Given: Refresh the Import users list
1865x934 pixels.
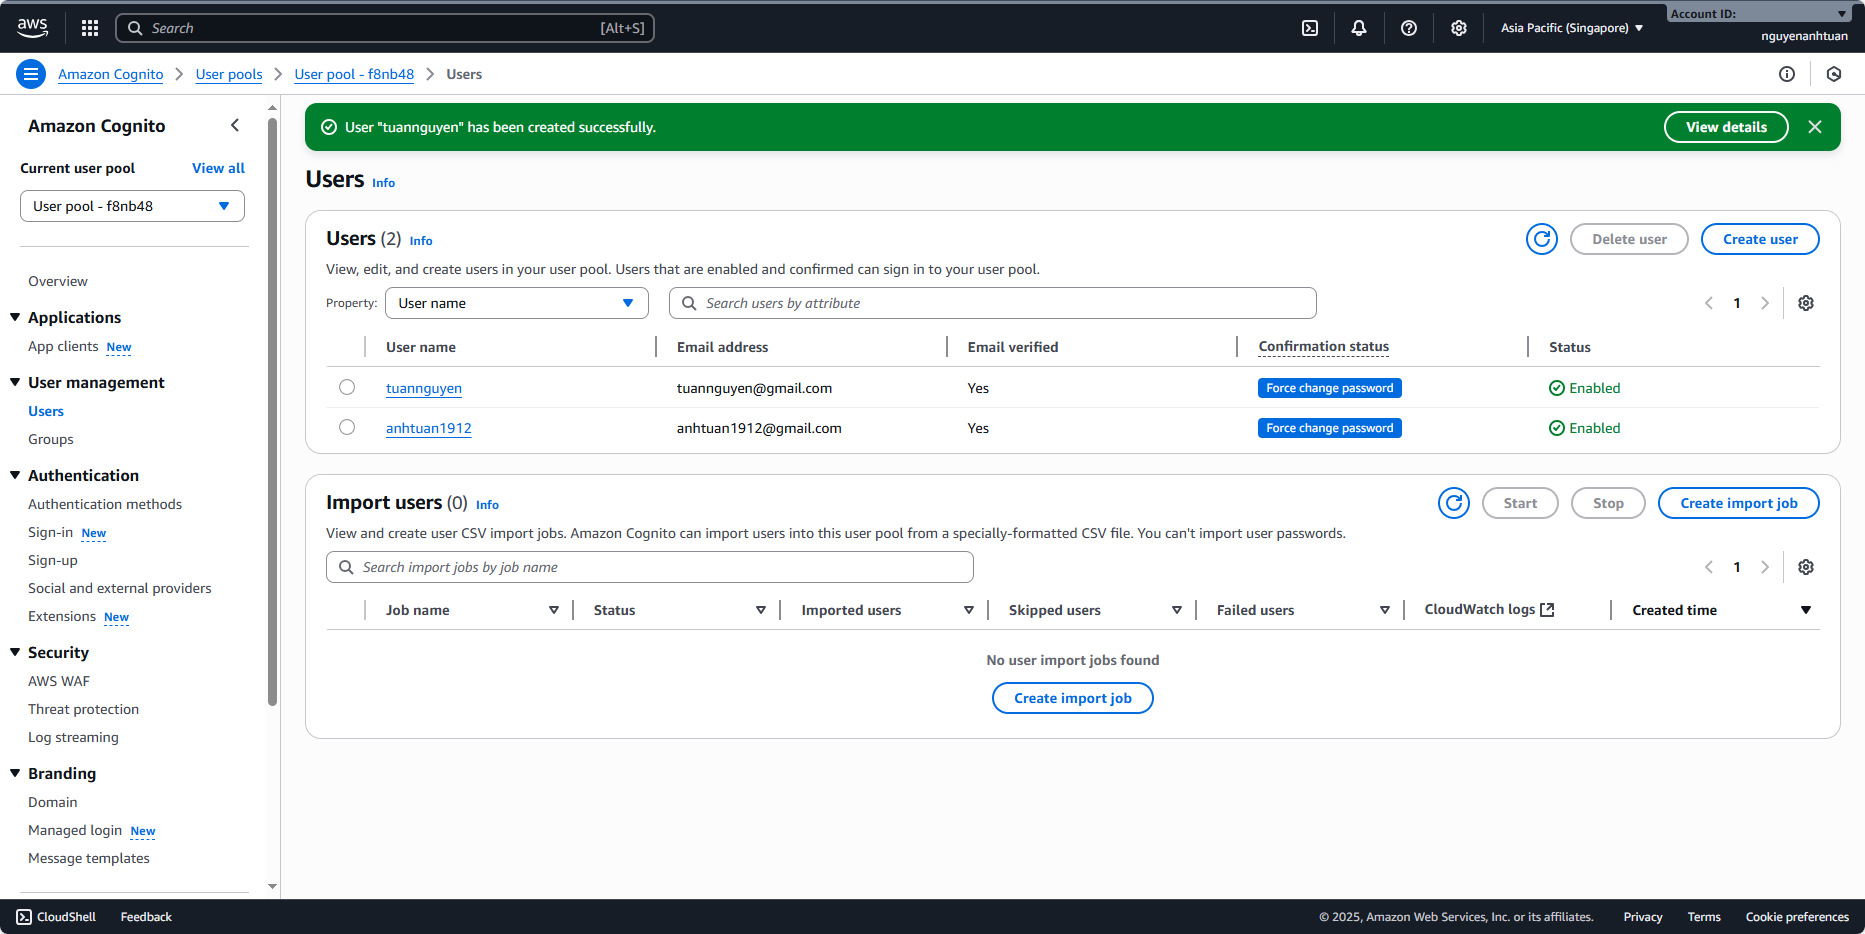Looking at the screenshot, I should coord(1453,503).
